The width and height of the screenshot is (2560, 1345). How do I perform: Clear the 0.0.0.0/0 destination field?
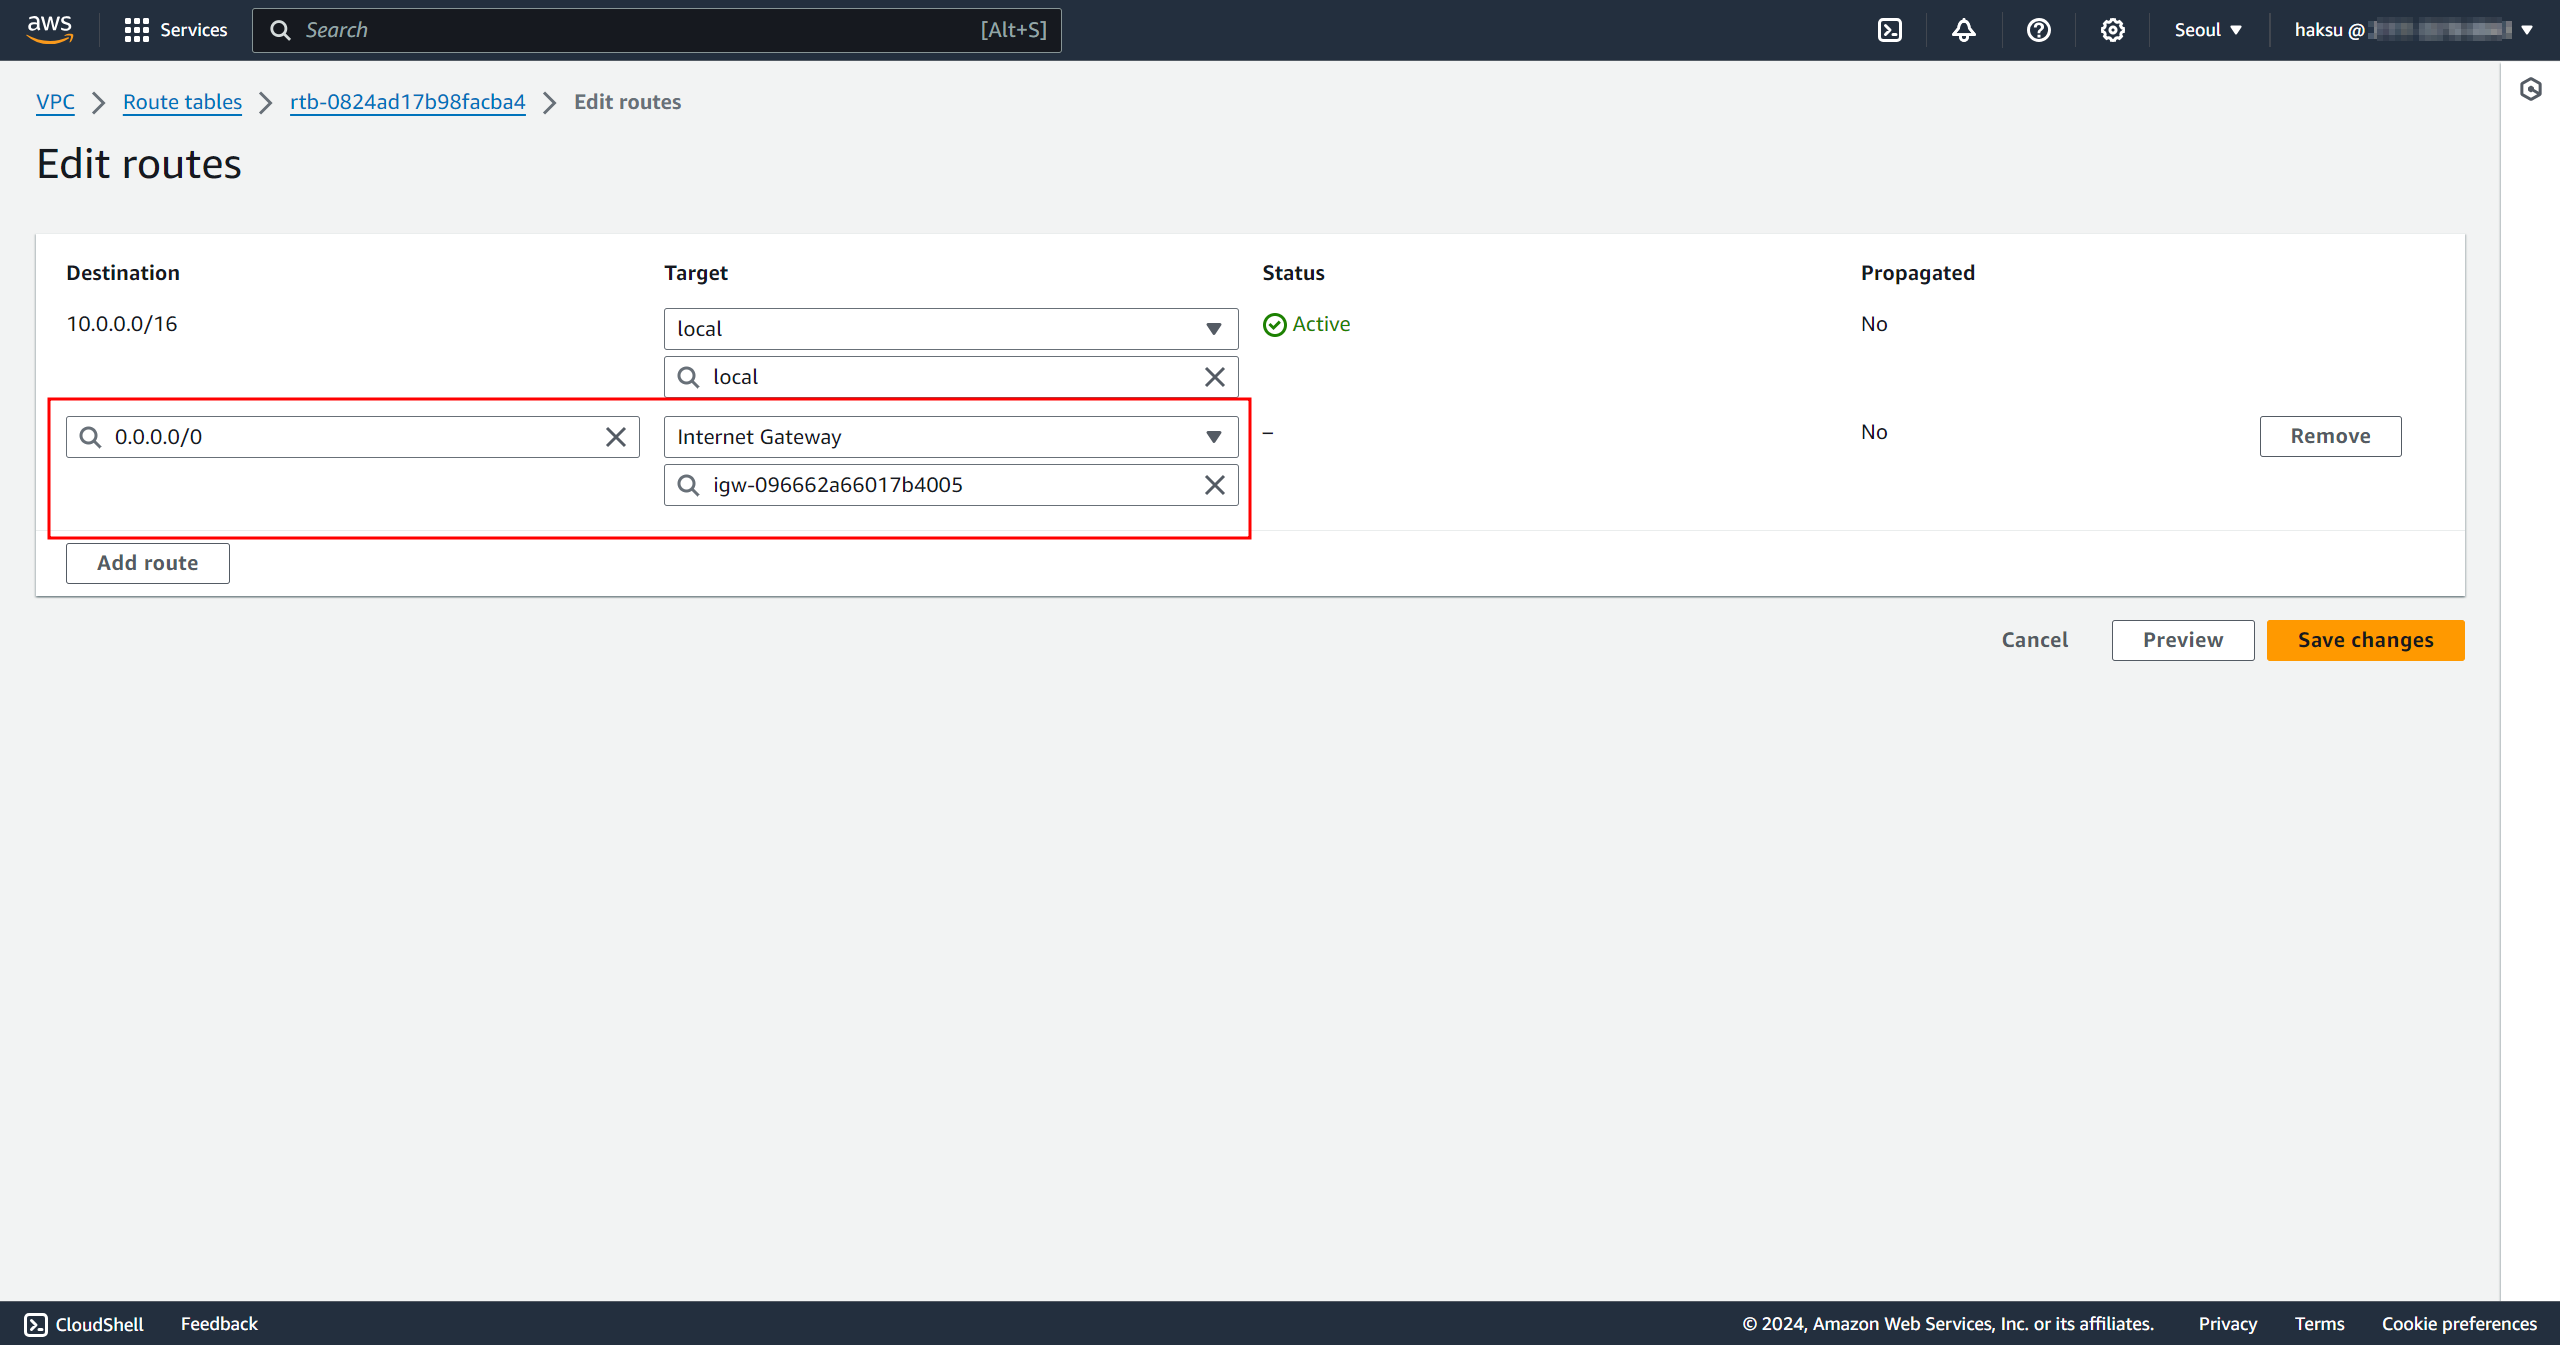(x=616, y=437)
